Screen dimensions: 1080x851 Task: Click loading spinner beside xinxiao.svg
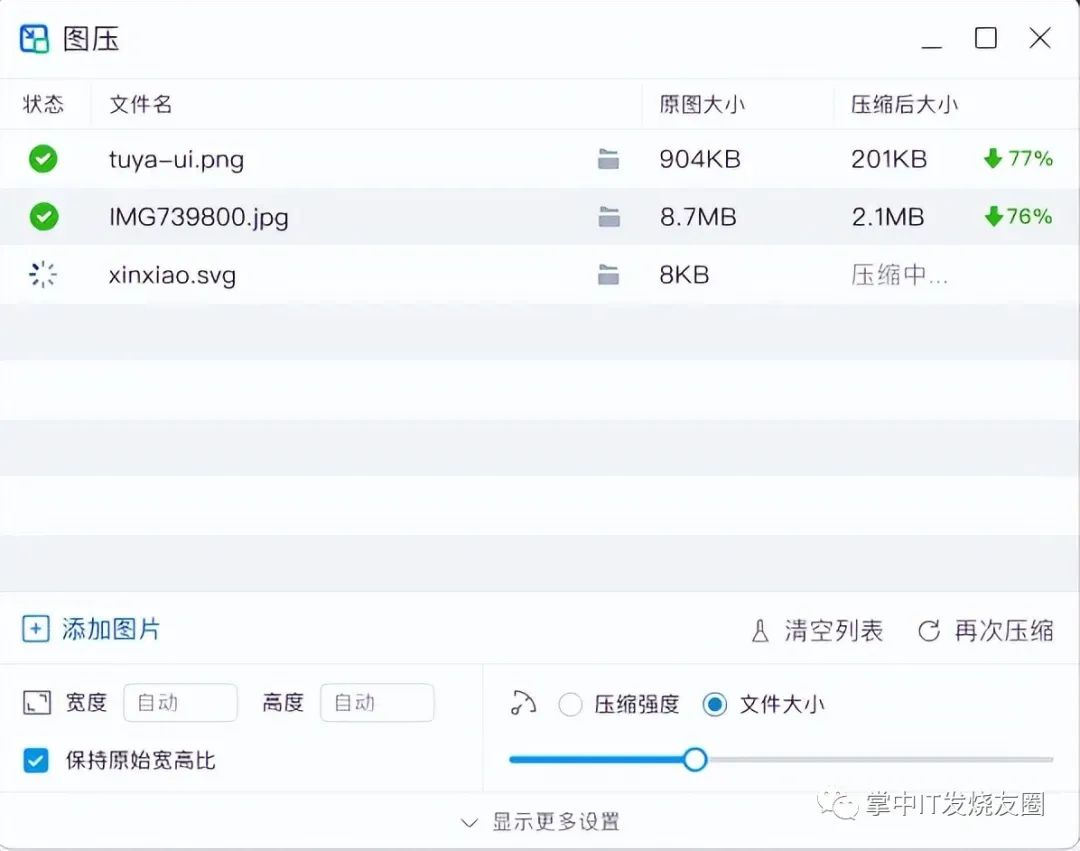tap(43, 274)
